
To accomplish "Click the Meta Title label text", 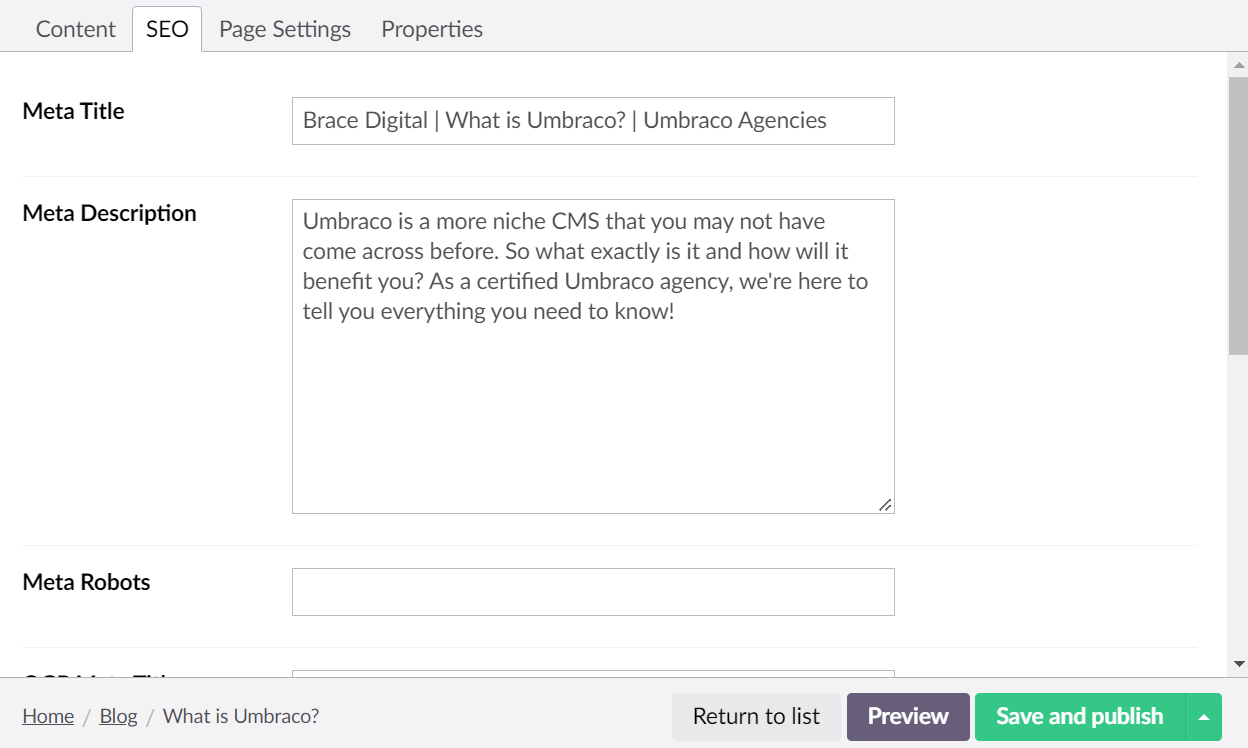I will [73, 111].
